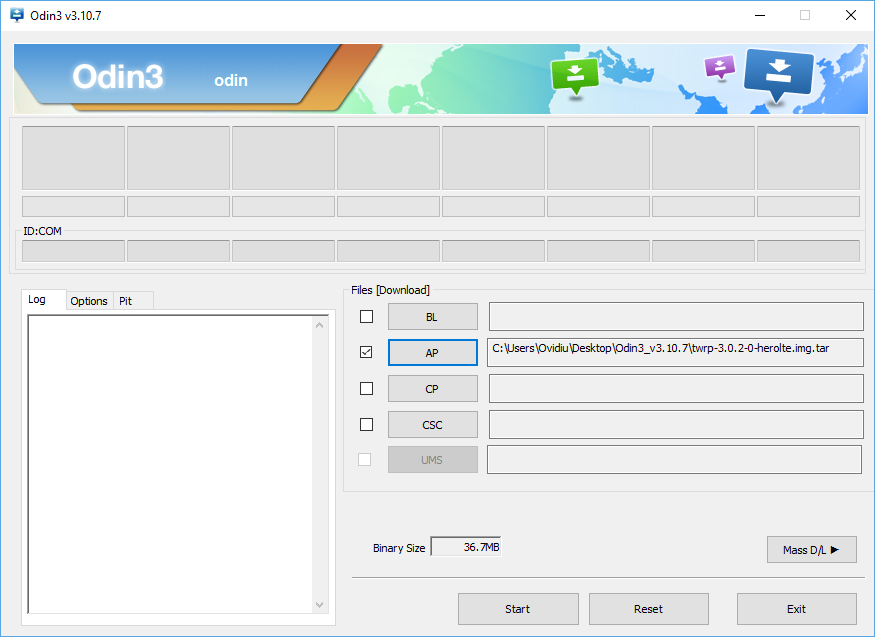Tick the CP file checkbox
The height and width of the screenshot is (637, 875).
pos(366,389)
